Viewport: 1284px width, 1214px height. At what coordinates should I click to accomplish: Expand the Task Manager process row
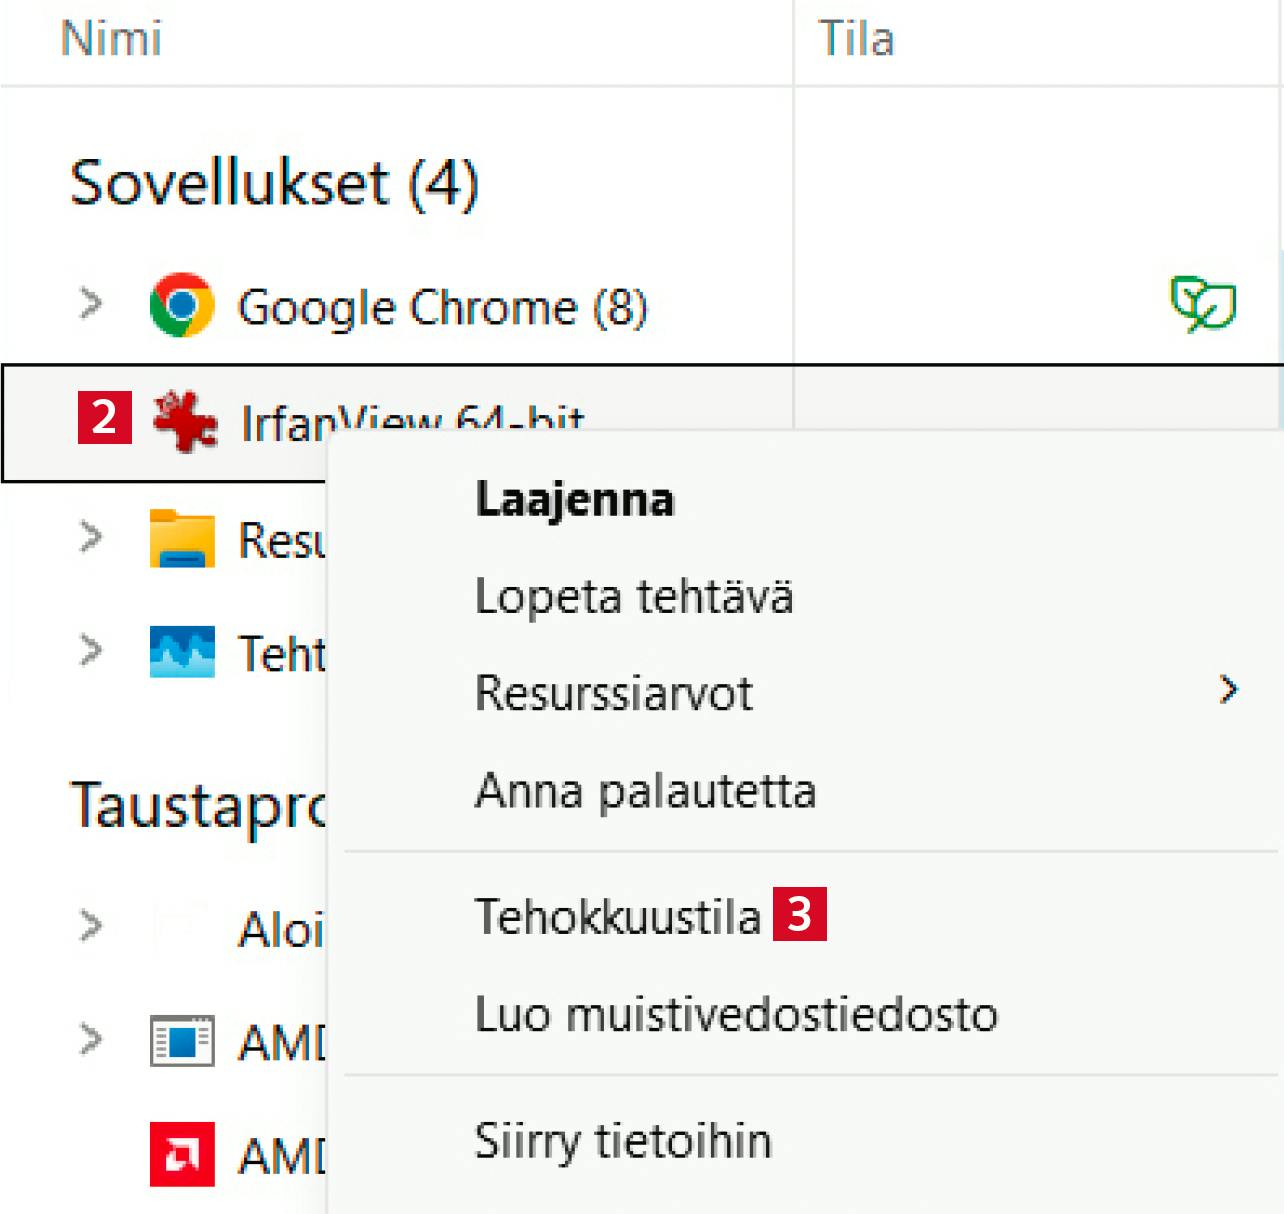[x=91, y=651]
